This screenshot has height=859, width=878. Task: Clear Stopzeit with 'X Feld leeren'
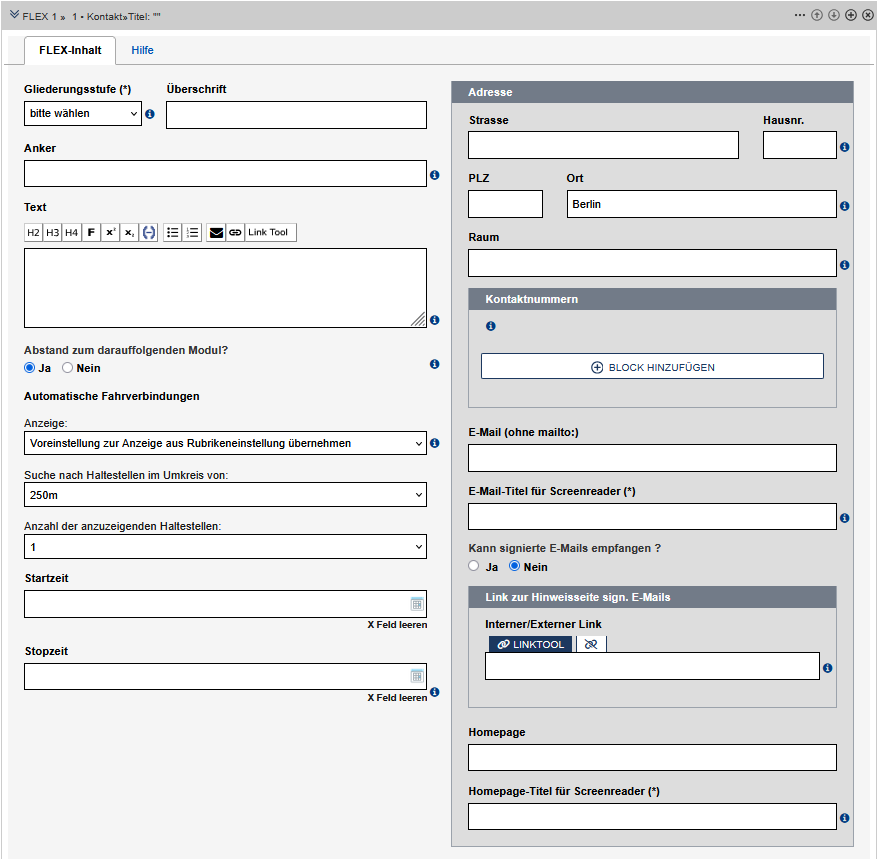click(397, 698)
